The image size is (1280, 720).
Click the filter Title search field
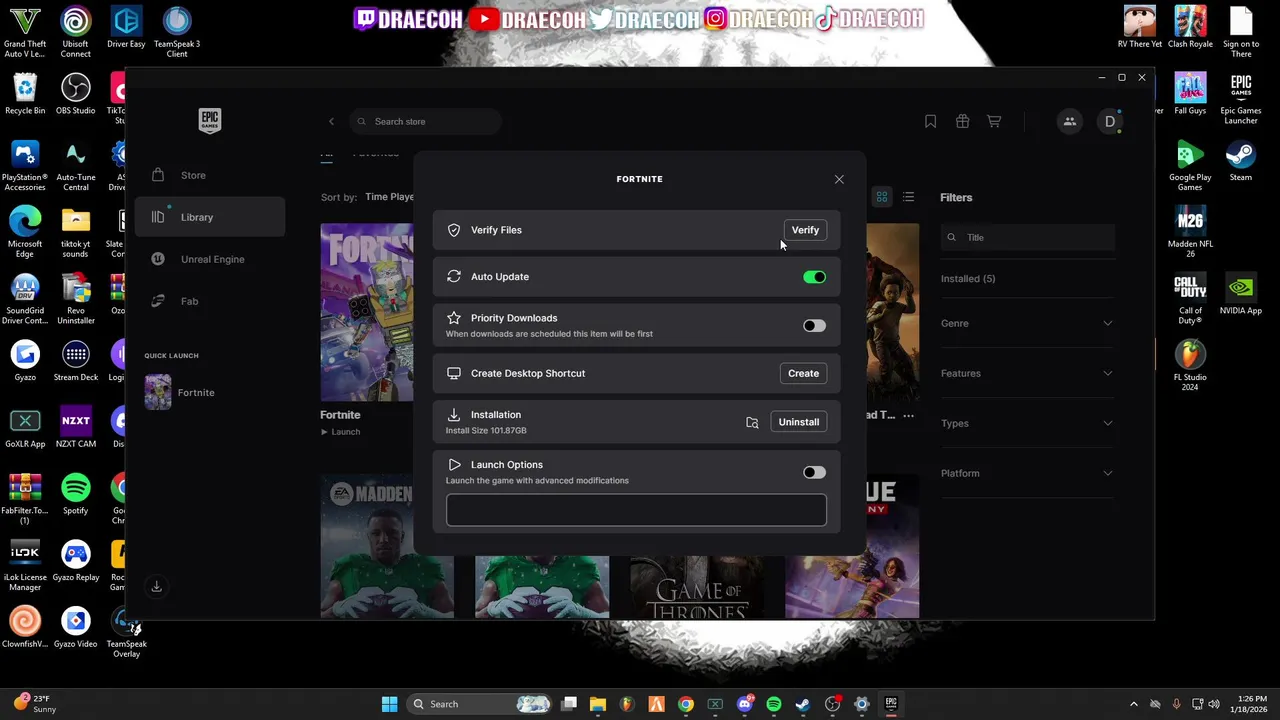pyautogui.click(x=1028, y=237)
